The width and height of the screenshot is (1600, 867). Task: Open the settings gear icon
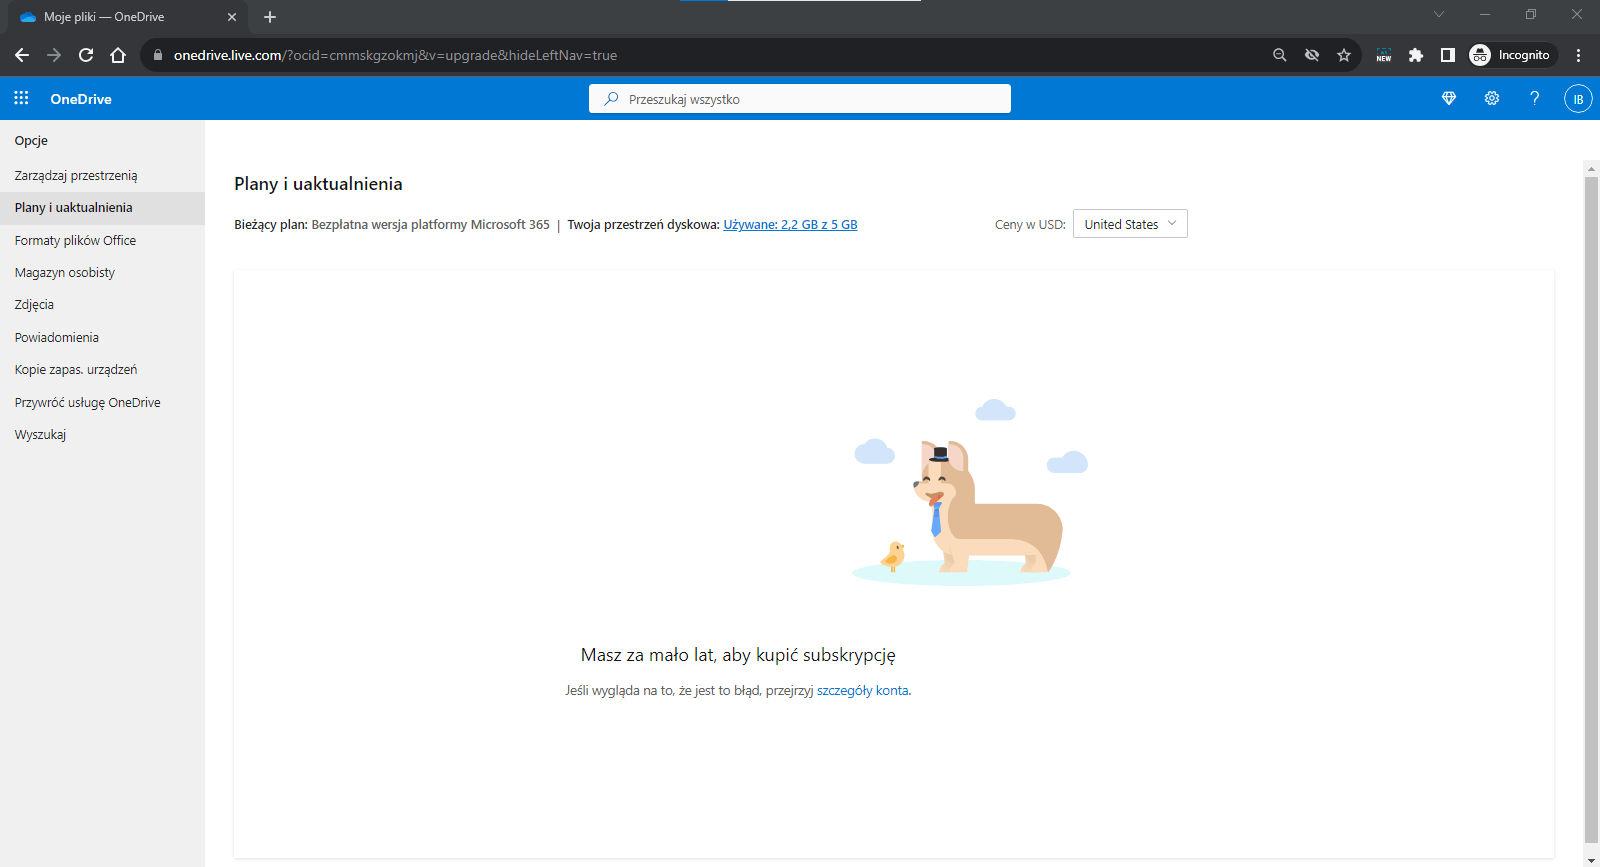coord(1492,98)
